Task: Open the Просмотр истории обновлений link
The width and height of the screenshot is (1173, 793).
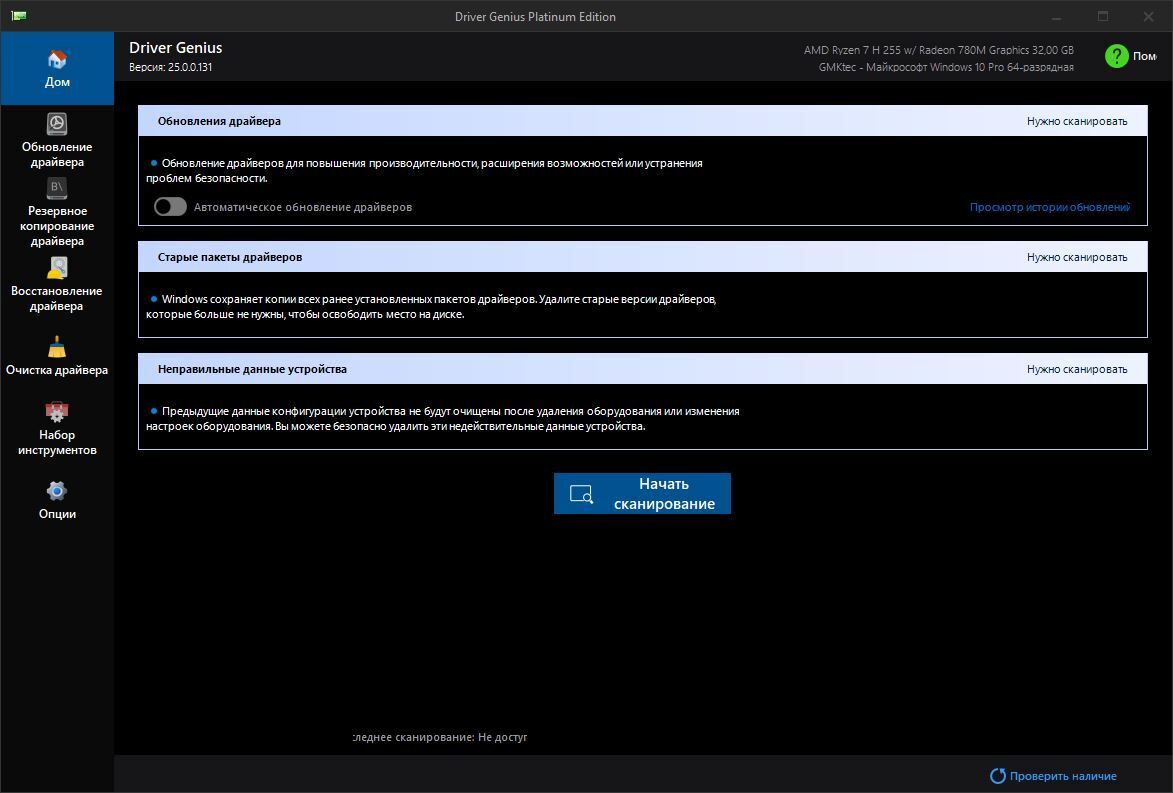Action: (x=1049, y=207)
